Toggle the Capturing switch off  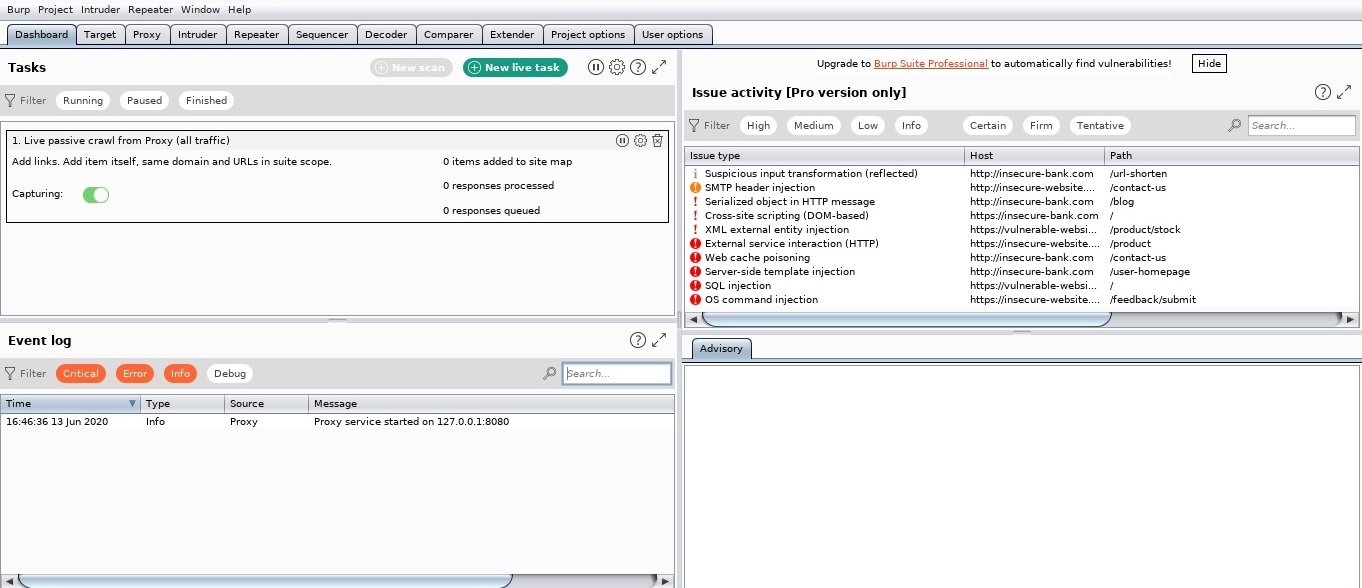click(96, 195)
